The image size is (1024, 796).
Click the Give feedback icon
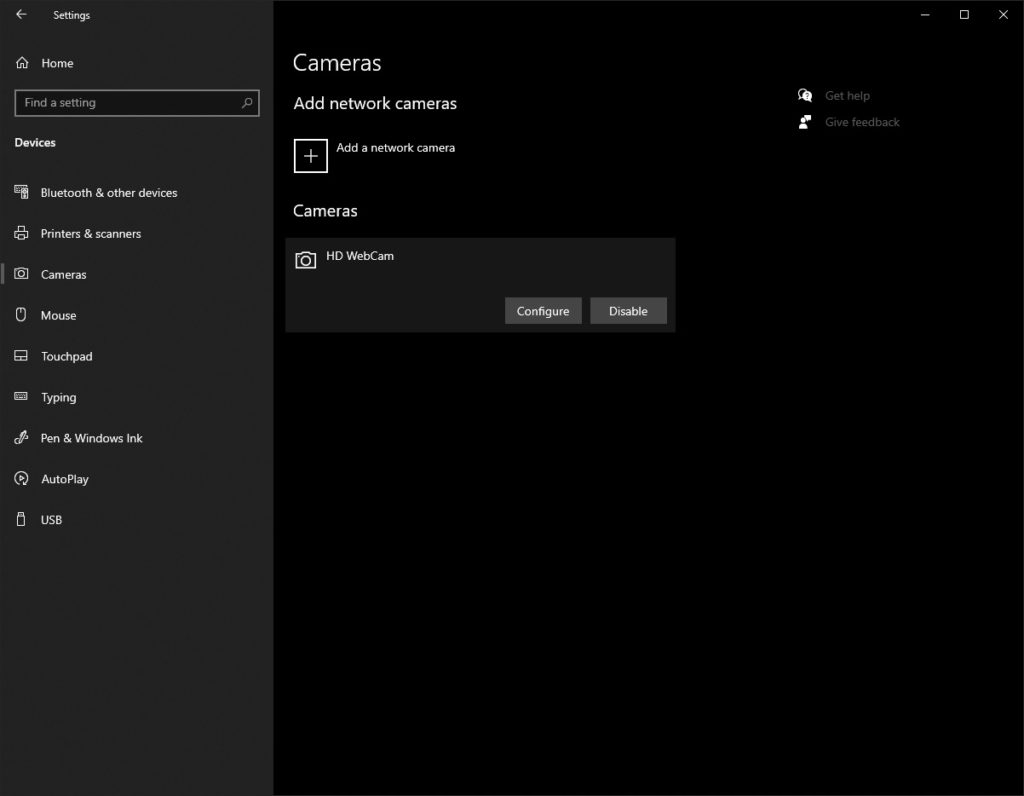805,122
